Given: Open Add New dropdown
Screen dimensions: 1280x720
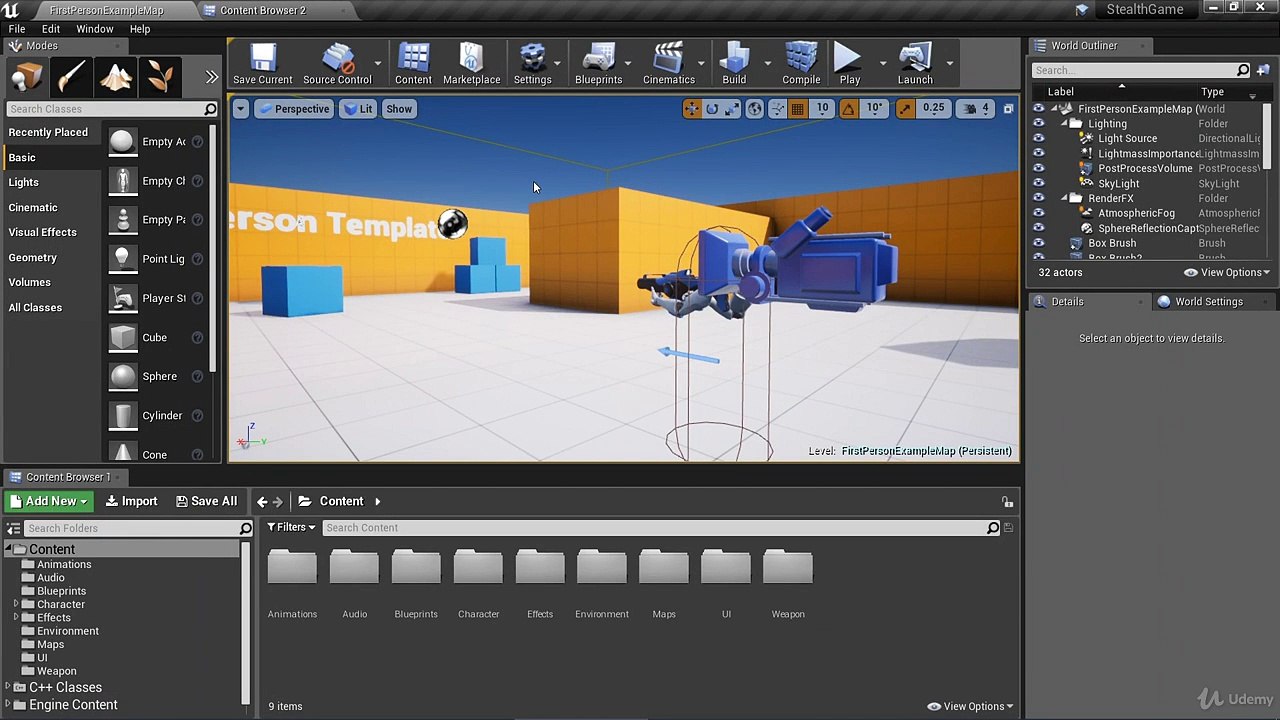Looking at the screenshot, I should click(x=49, y=501).
